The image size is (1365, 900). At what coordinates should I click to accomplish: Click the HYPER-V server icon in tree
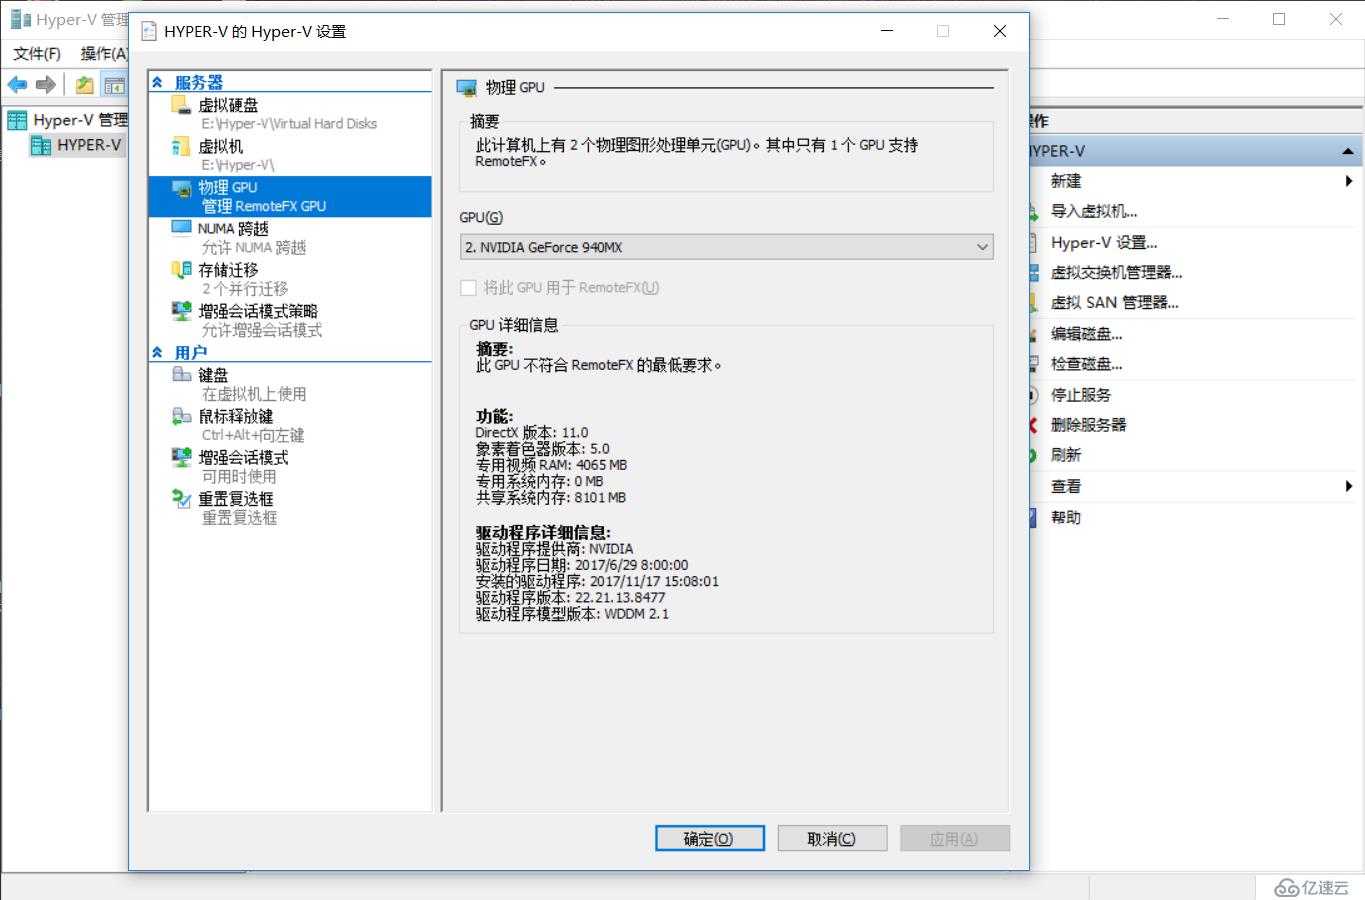41,146
